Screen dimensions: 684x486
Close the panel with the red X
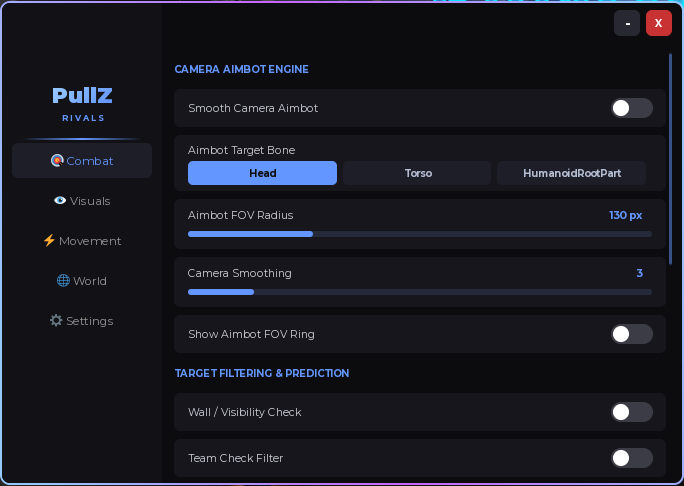point(659,23)
